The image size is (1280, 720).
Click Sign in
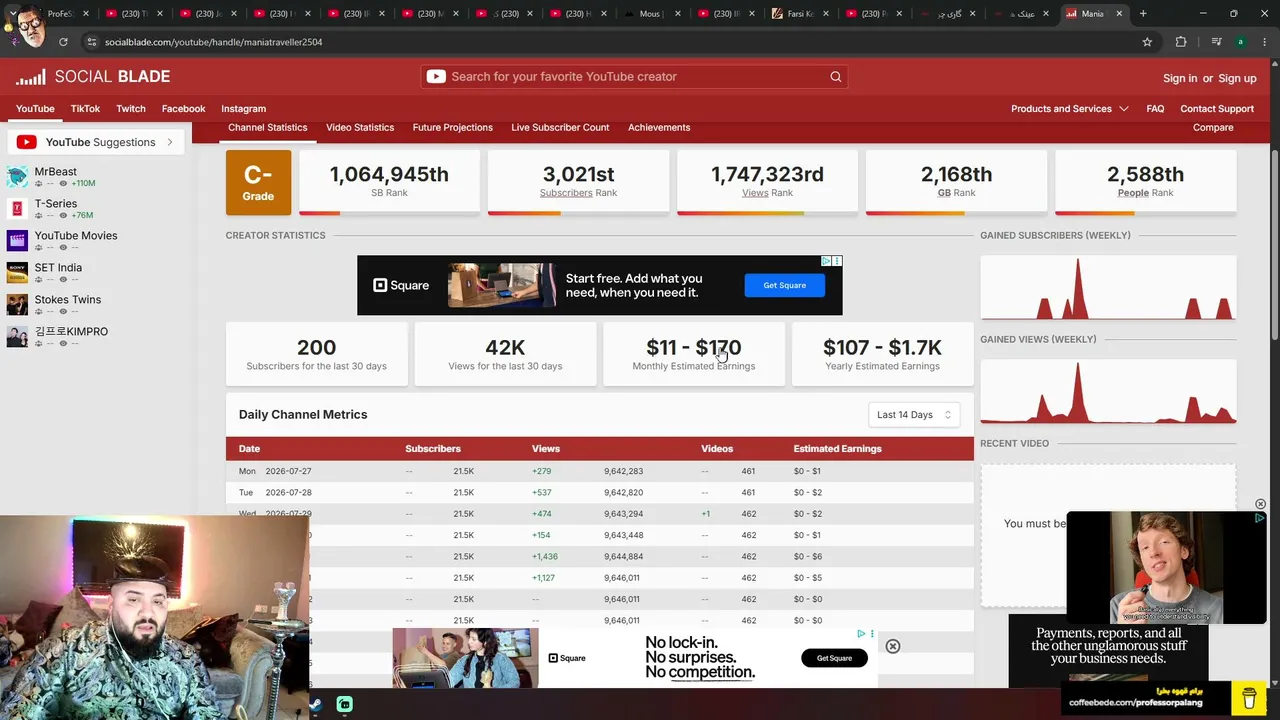1180,78
